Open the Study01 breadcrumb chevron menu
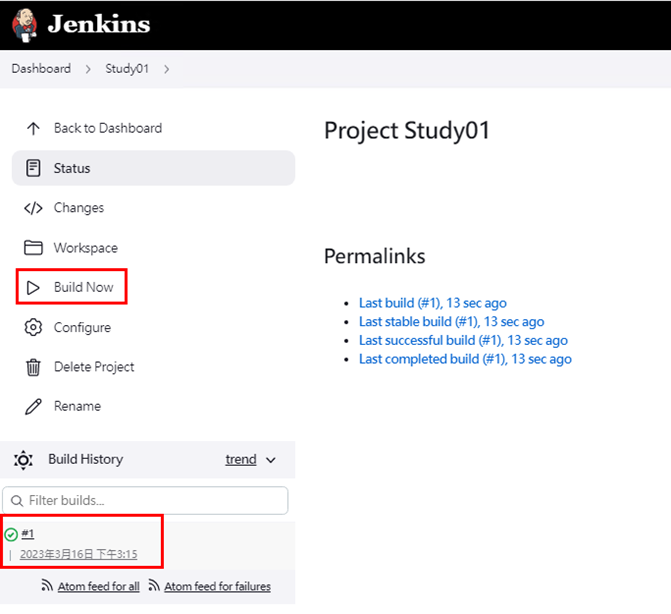Screen dimensions: 671x614 166,69
